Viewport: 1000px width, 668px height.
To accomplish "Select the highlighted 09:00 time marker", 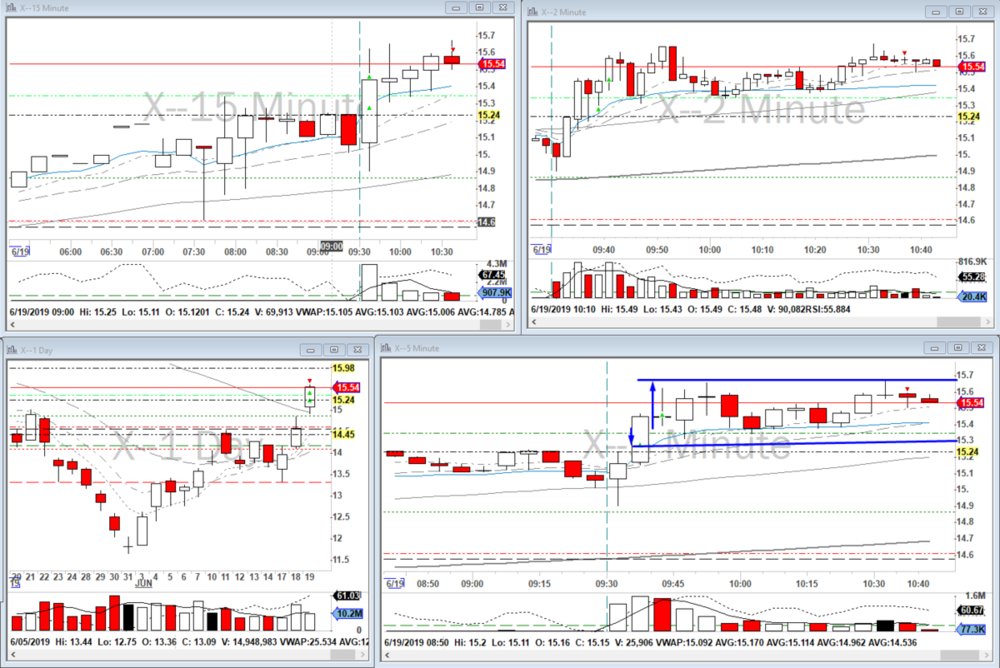I will click(331, 246).
